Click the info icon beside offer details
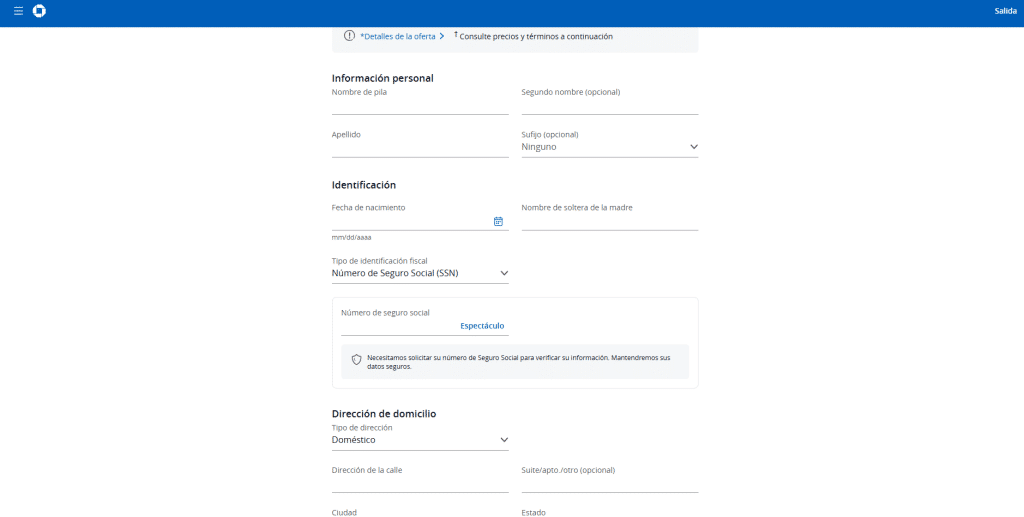 349,36
